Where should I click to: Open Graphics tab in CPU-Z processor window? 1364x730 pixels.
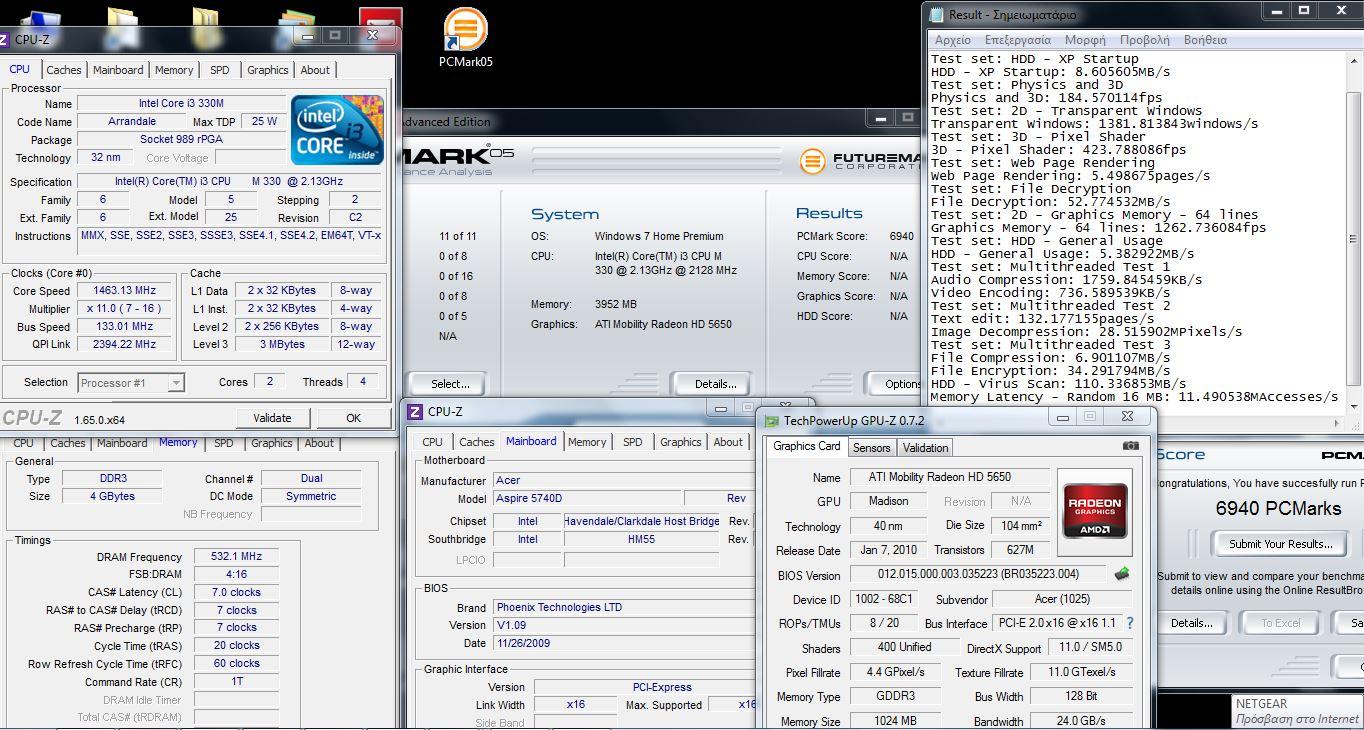267,70
